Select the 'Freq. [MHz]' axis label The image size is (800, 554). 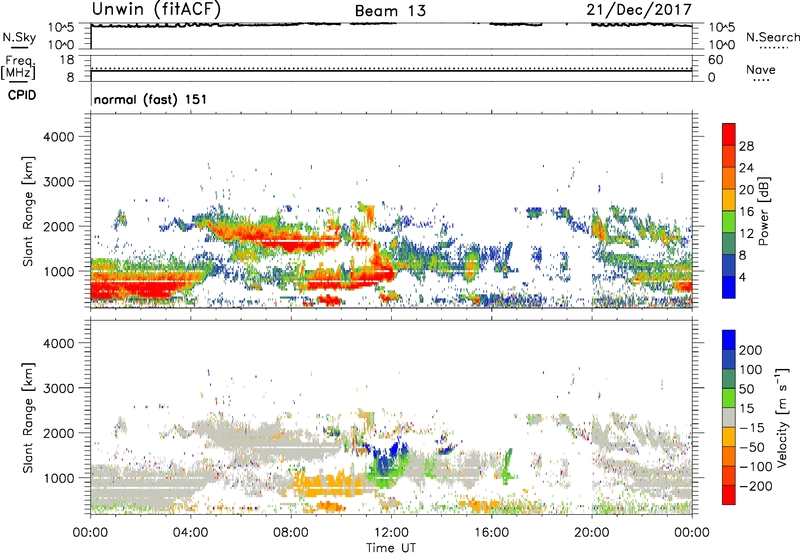[x=18, y=67]
